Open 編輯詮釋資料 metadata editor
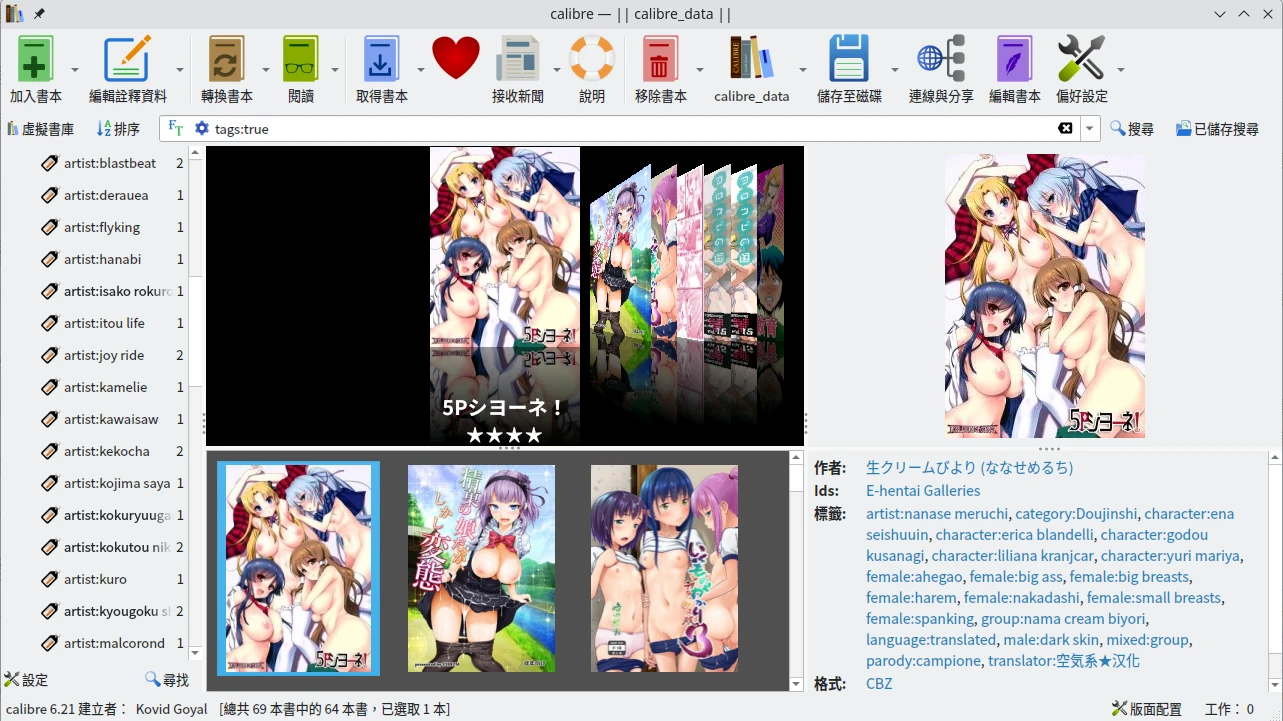 [127, 59]
